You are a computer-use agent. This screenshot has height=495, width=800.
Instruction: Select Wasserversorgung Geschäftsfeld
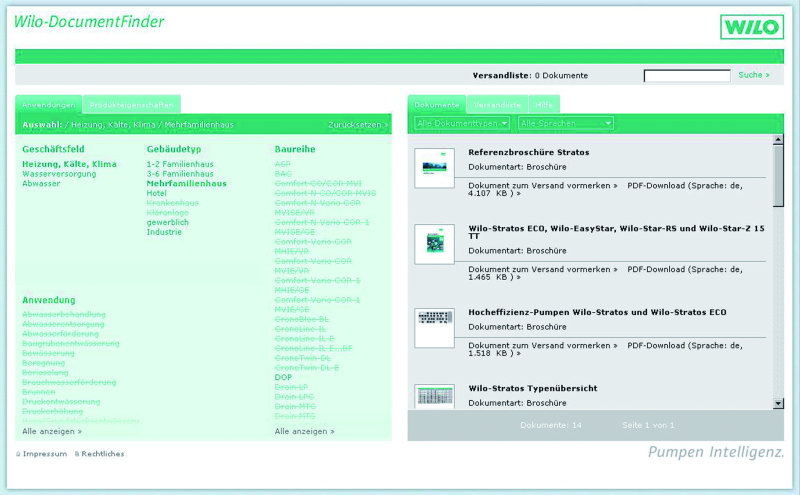[x=59, y=174]
